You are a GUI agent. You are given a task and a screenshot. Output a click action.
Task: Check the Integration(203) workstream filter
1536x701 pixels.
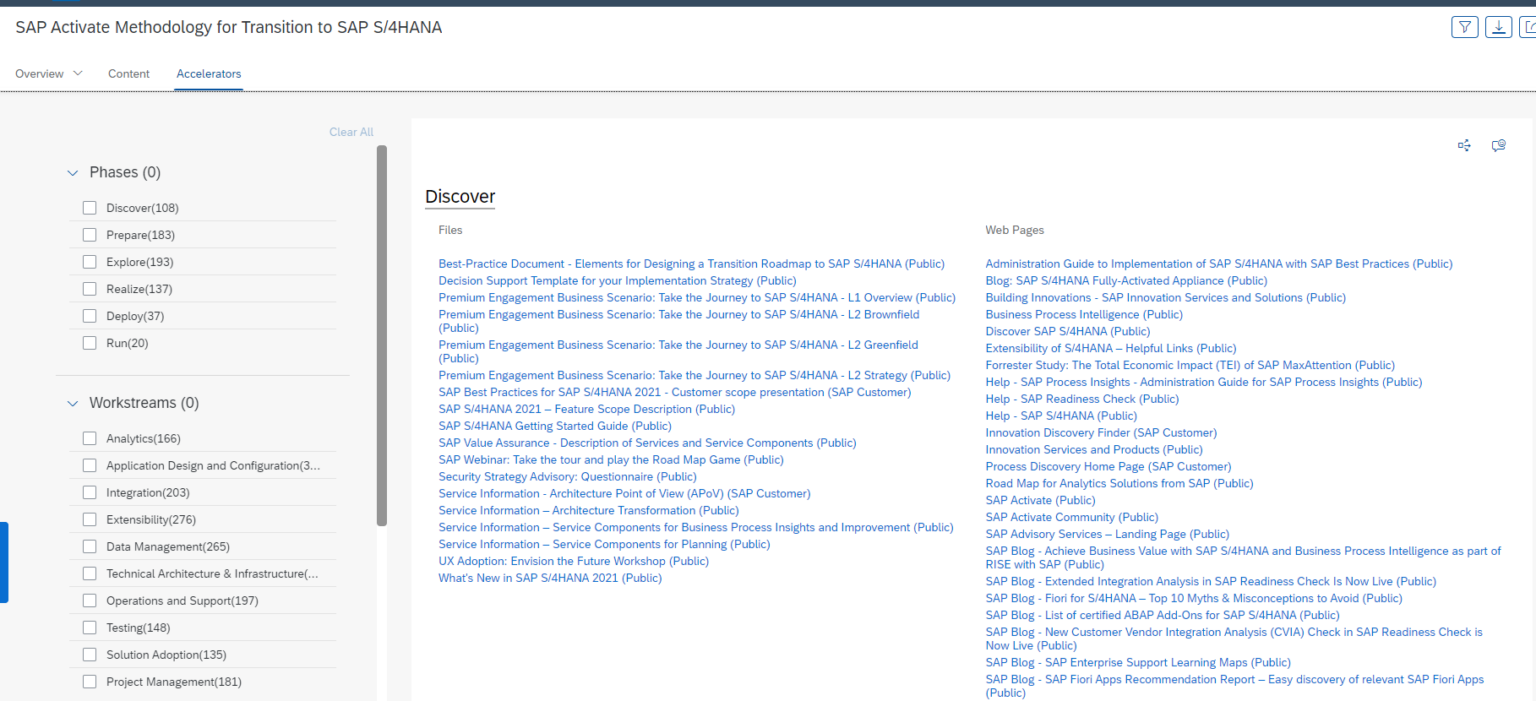(x=89, y=492)
